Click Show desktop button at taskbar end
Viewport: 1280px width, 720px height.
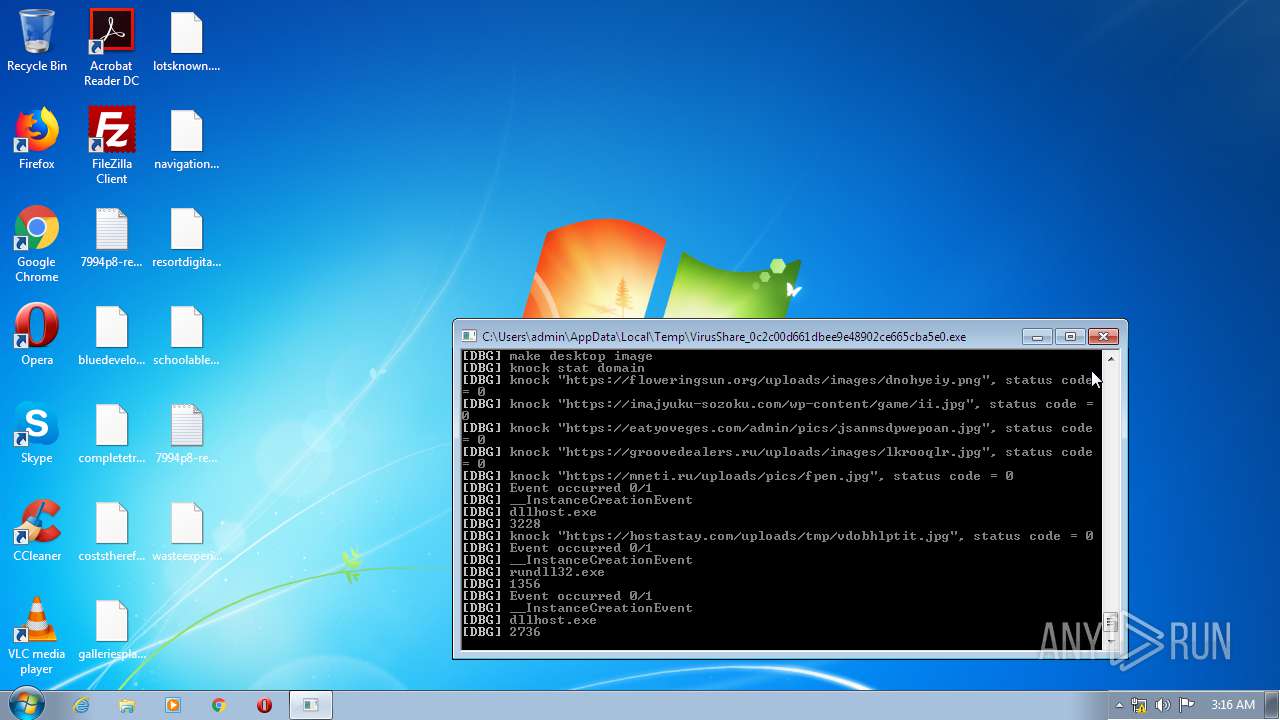tap(1273, 705)
